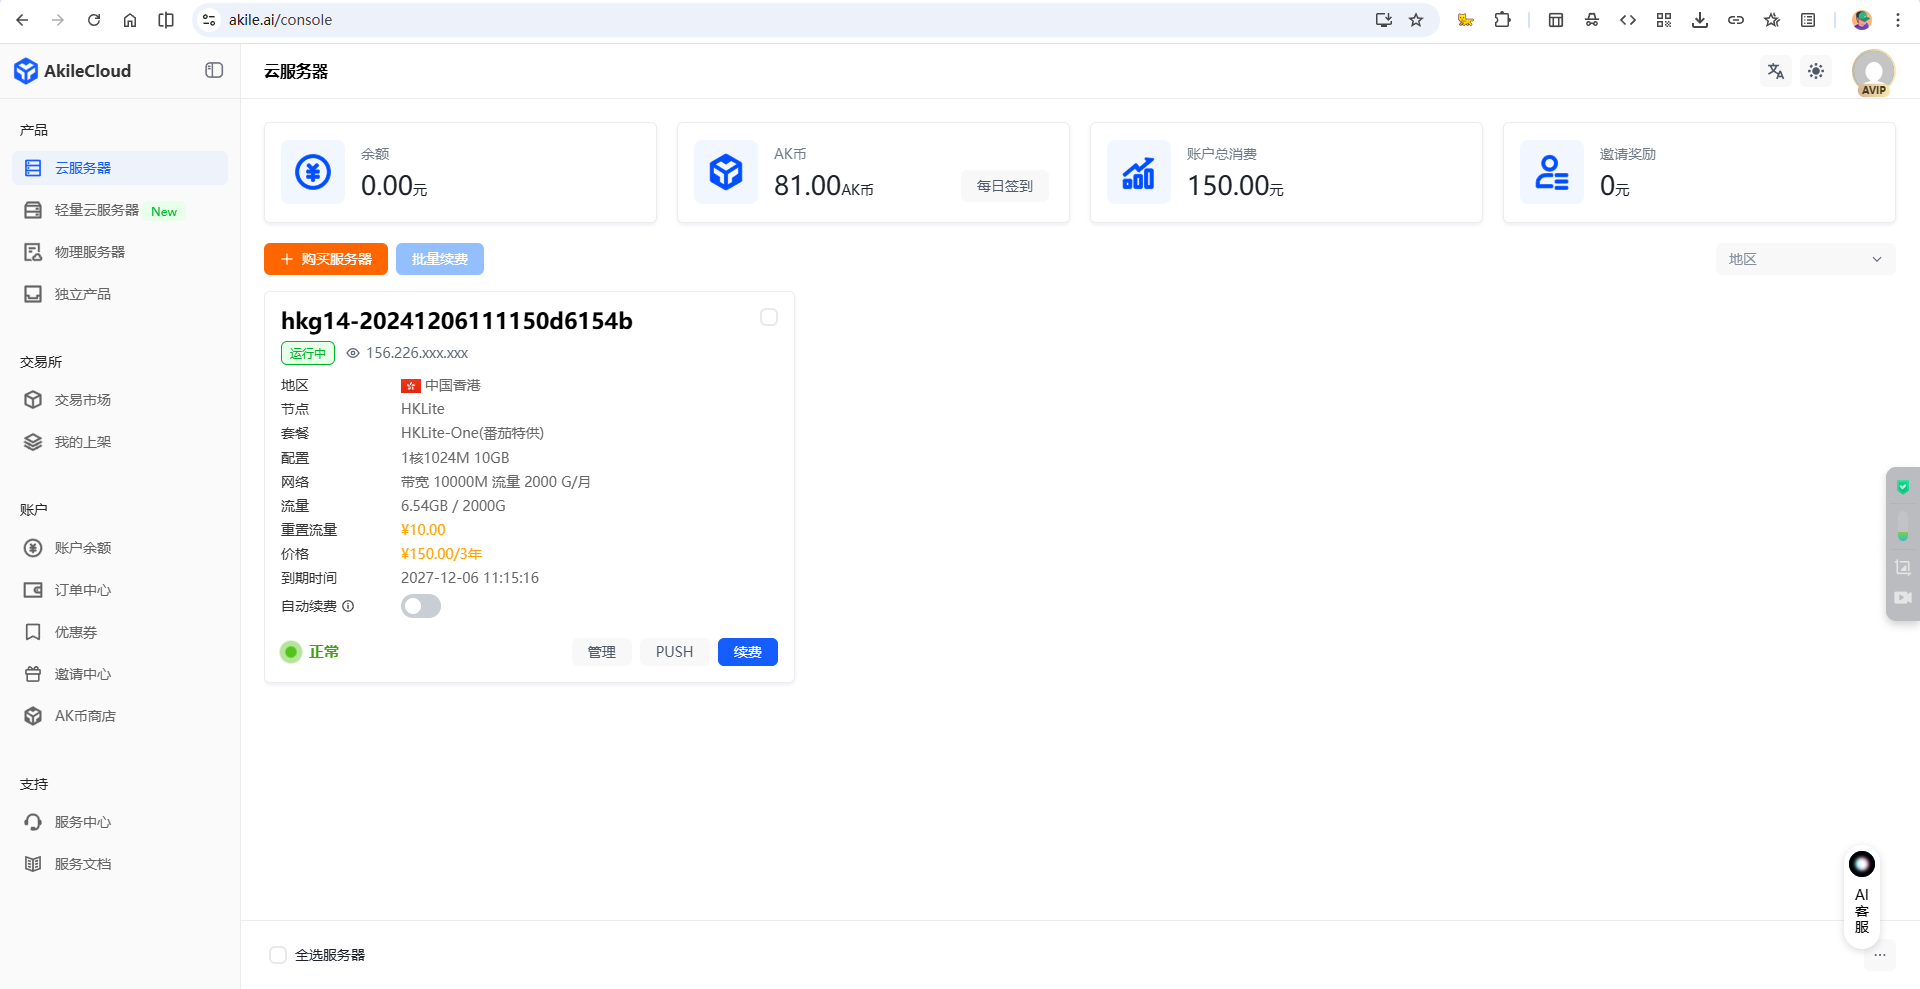
Task: Click the more options ellipsis button
Action: coord(1880,955)
